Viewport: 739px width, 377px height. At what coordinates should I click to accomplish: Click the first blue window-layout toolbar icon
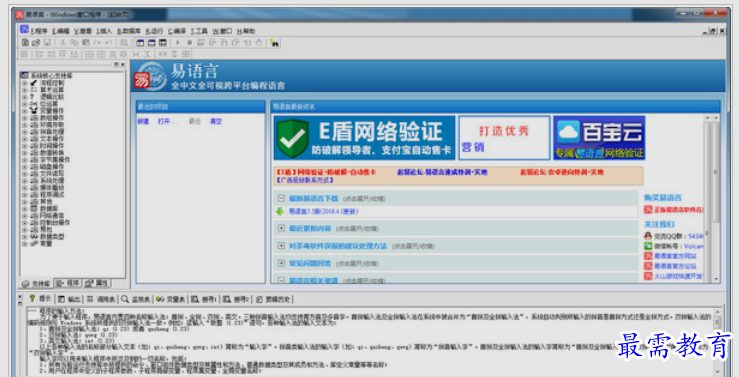click(x=140, y=42)
